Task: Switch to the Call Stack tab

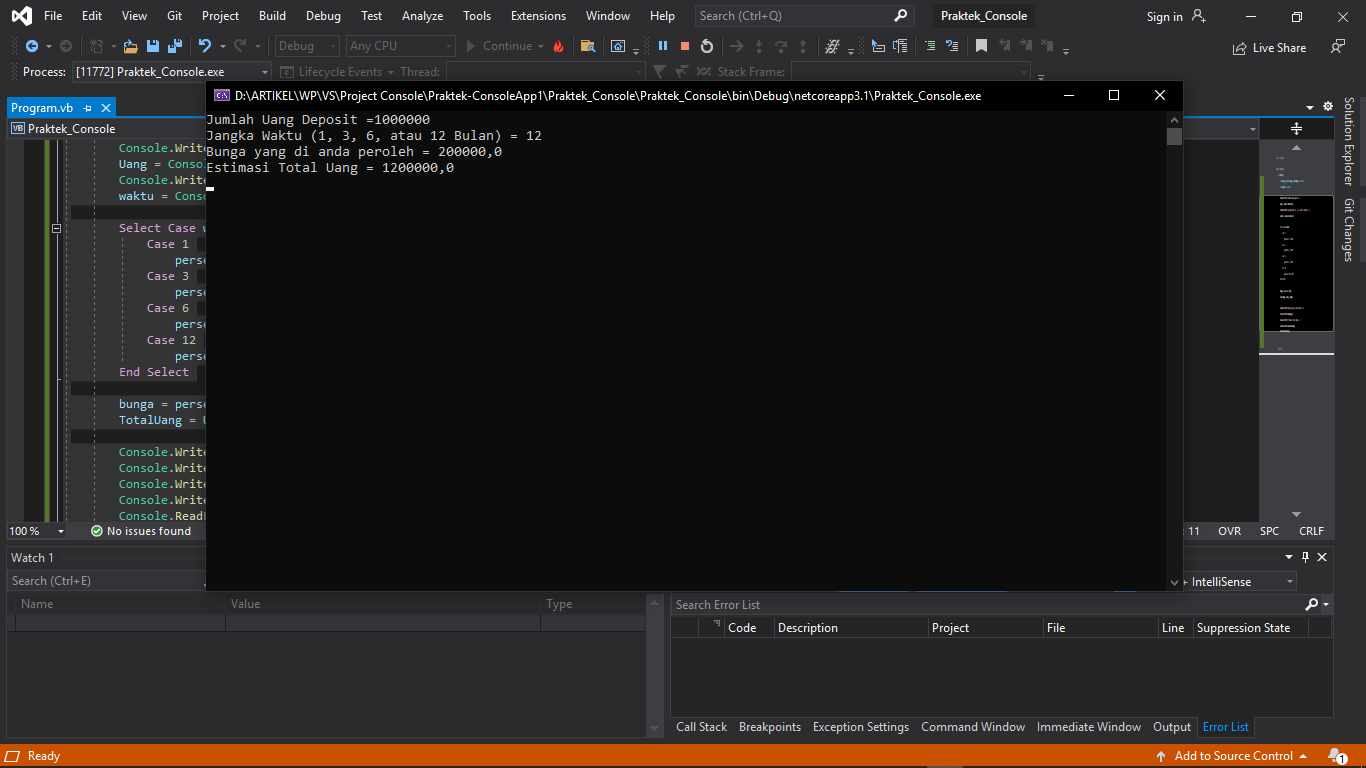Action: tap(701, 727)
